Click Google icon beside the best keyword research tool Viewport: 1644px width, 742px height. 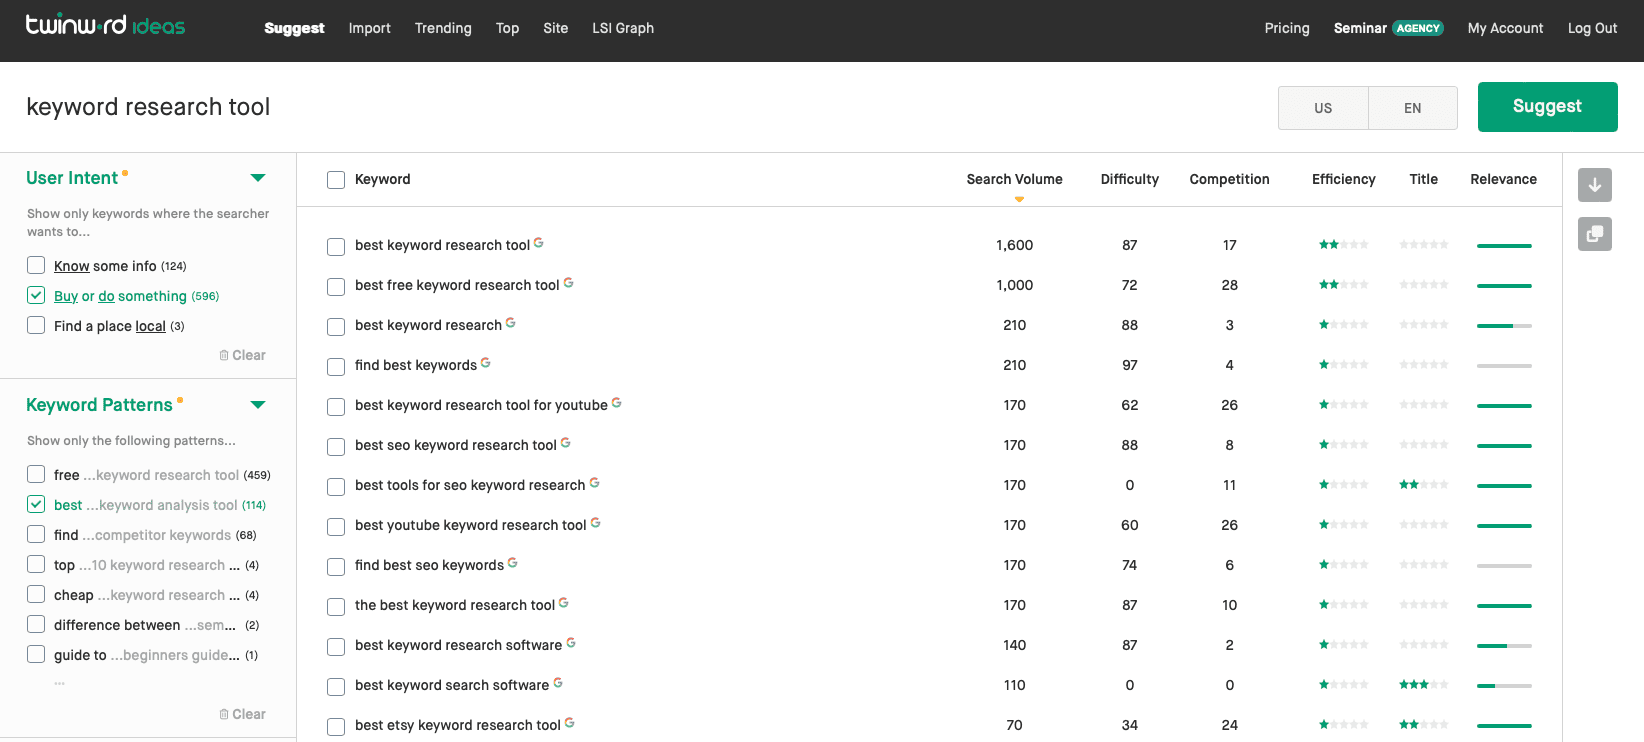click(564, 602)
